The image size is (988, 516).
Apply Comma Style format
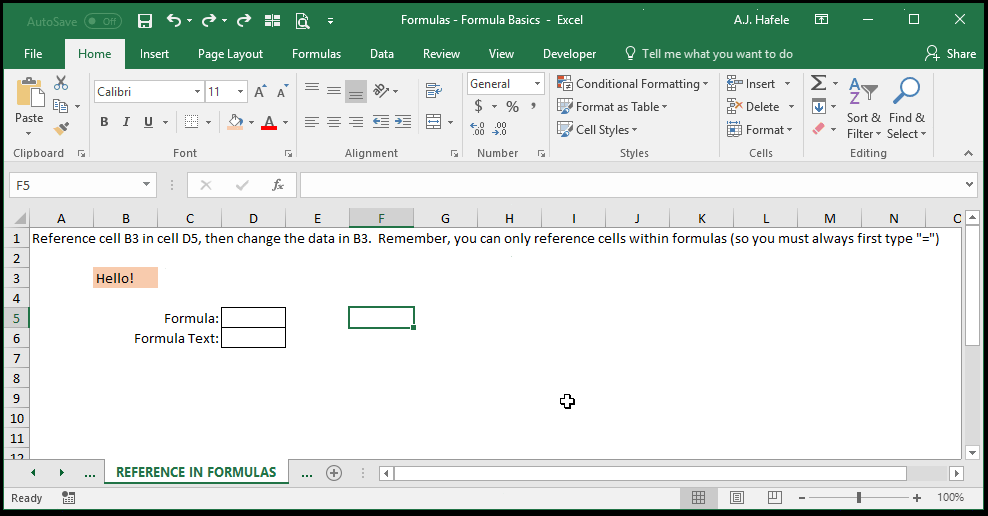click(534, 106)
